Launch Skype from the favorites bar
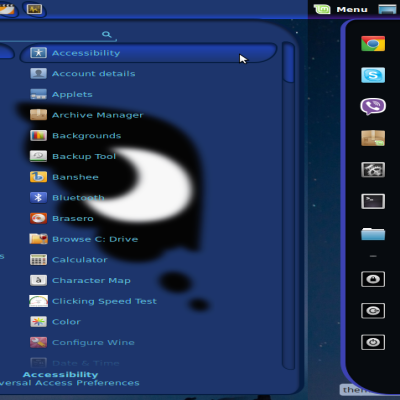The height and width of the screenshot is (400, 400). click(x=373, y=75)
